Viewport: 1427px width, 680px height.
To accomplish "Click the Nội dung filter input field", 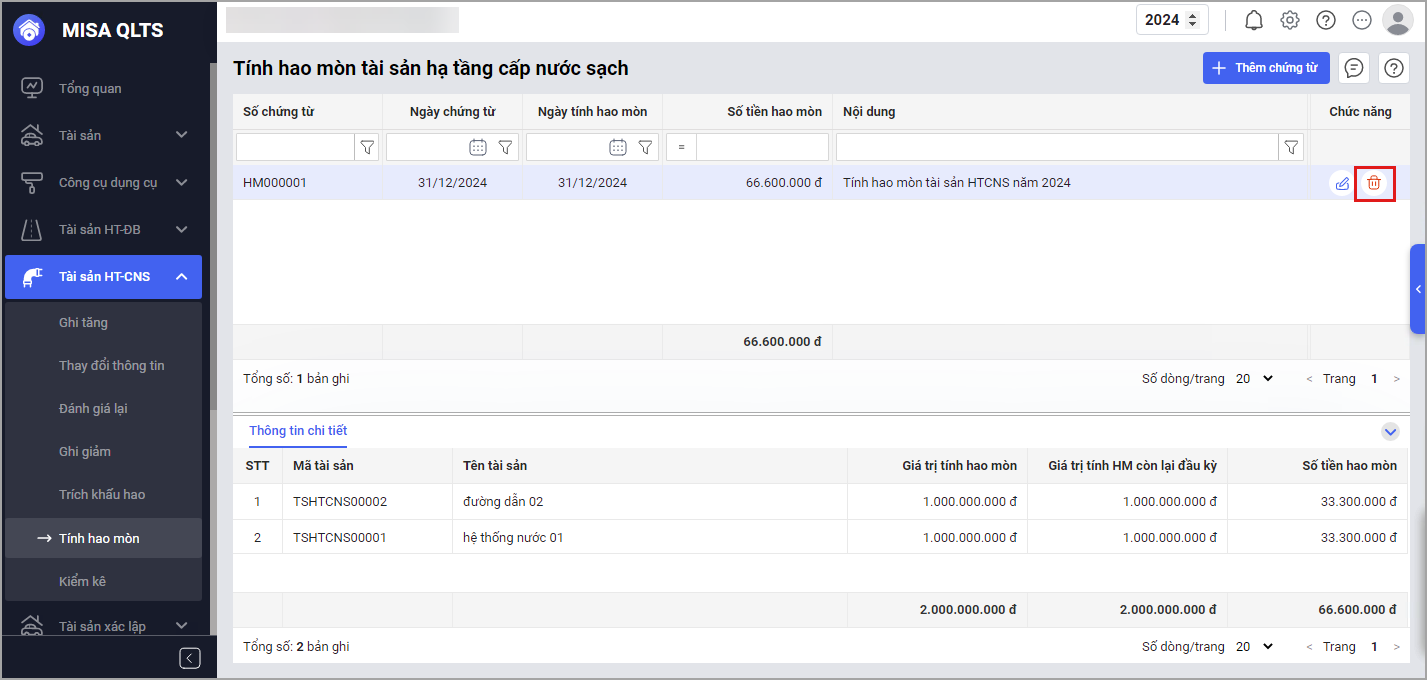I will (x=1057, y=147).
